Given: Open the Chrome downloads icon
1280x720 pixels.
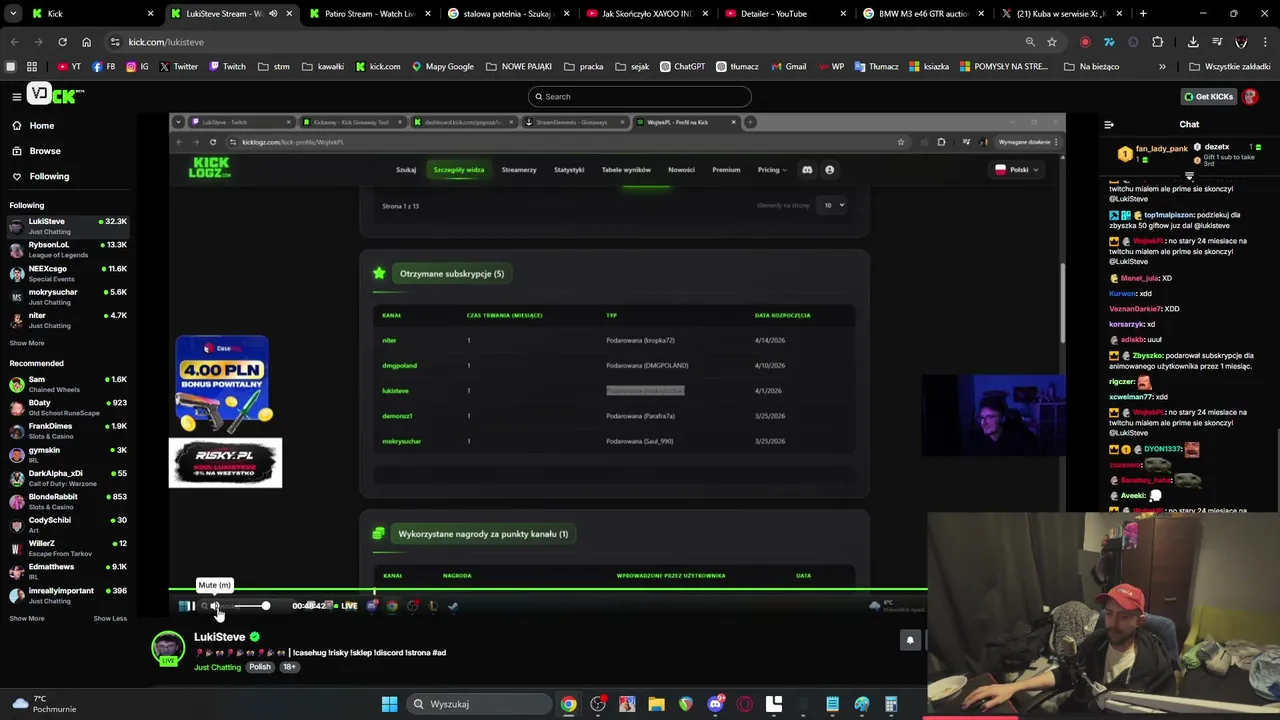Looking at the screenshot, I should click(1193, 42).
